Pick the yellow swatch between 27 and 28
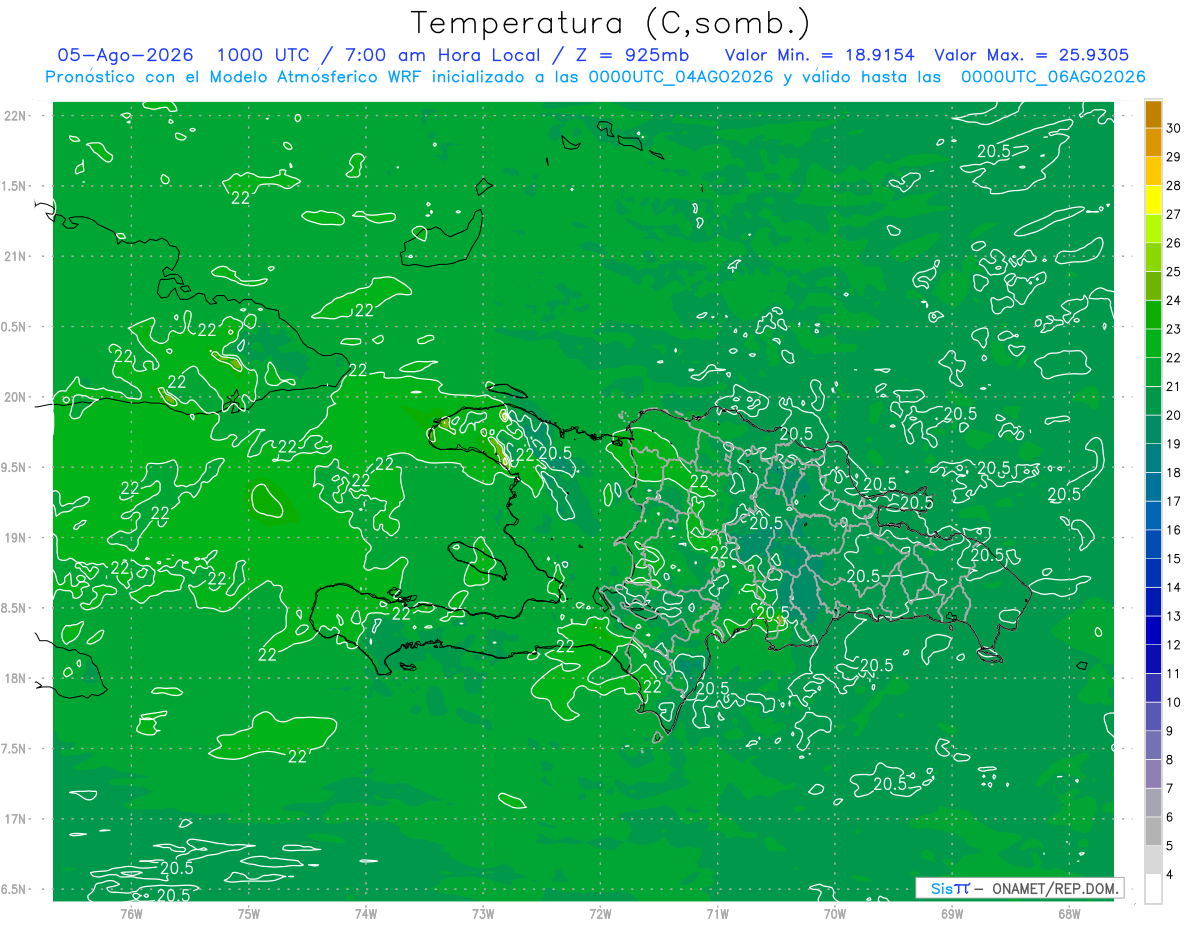 (1153, 200)
